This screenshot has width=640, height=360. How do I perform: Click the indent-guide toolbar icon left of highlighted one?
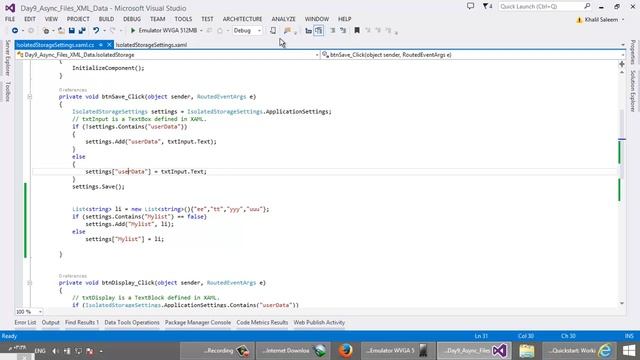pyautogui.click(x=309, y=31)
